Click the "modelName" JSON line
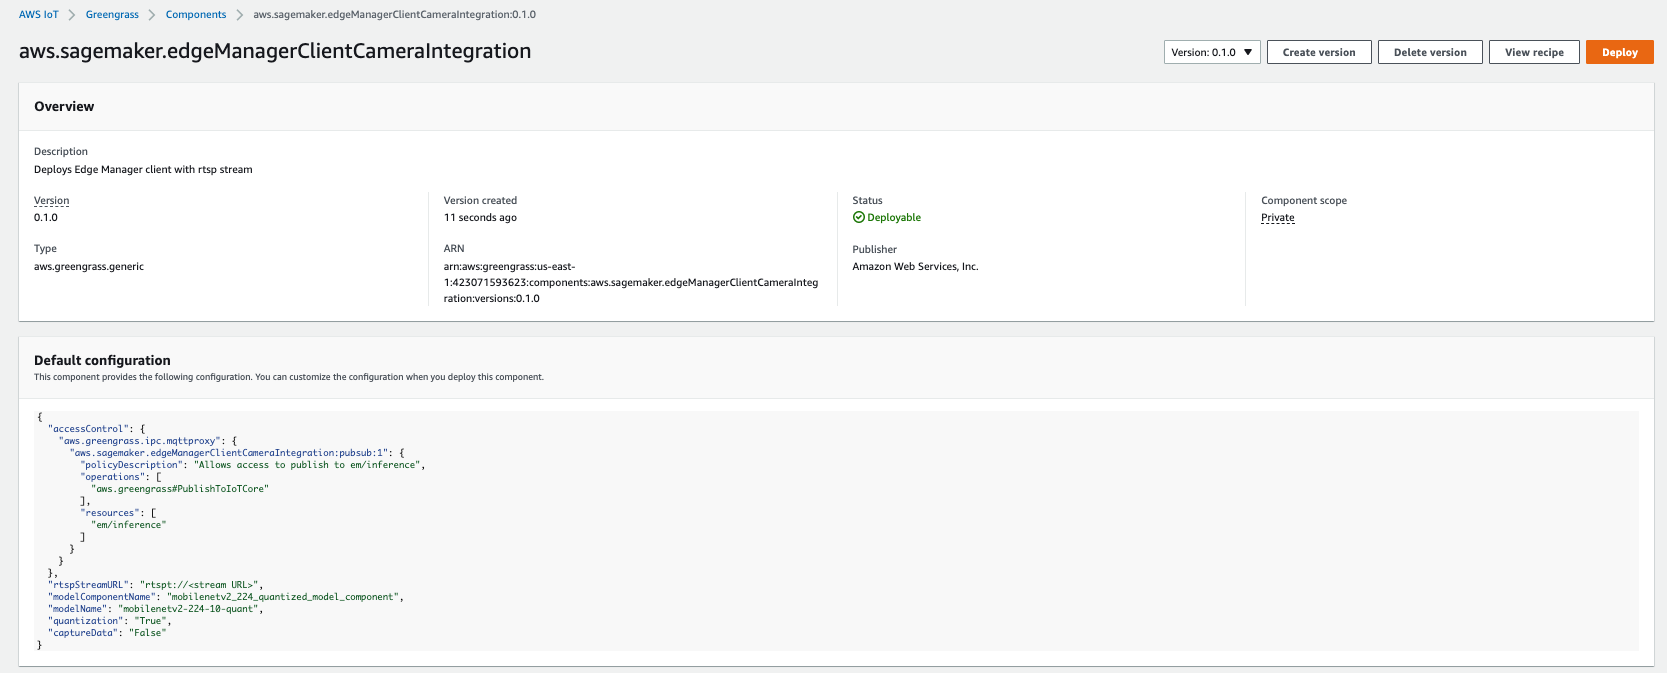 coord(156,609)
